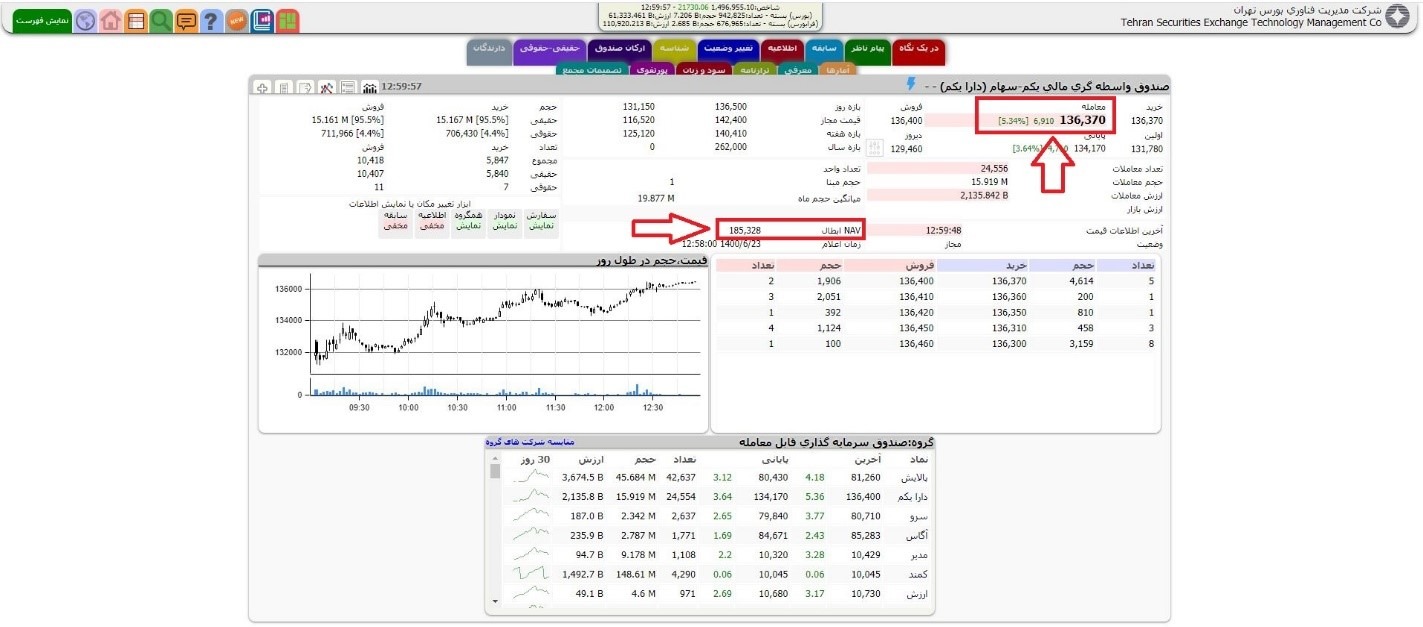
Task: Click the blue lightning bolt icon
Action: (x=911, y=85)
